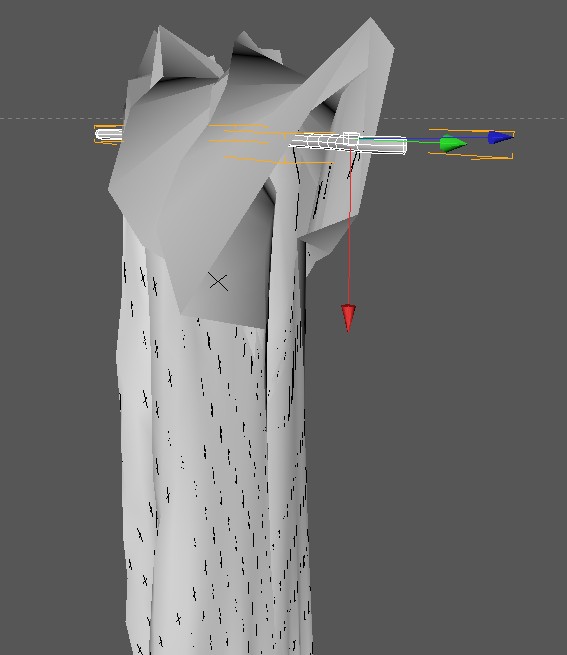567x655 pixels.
Task: Click the black X marker on the mesh
Action: 218,282
